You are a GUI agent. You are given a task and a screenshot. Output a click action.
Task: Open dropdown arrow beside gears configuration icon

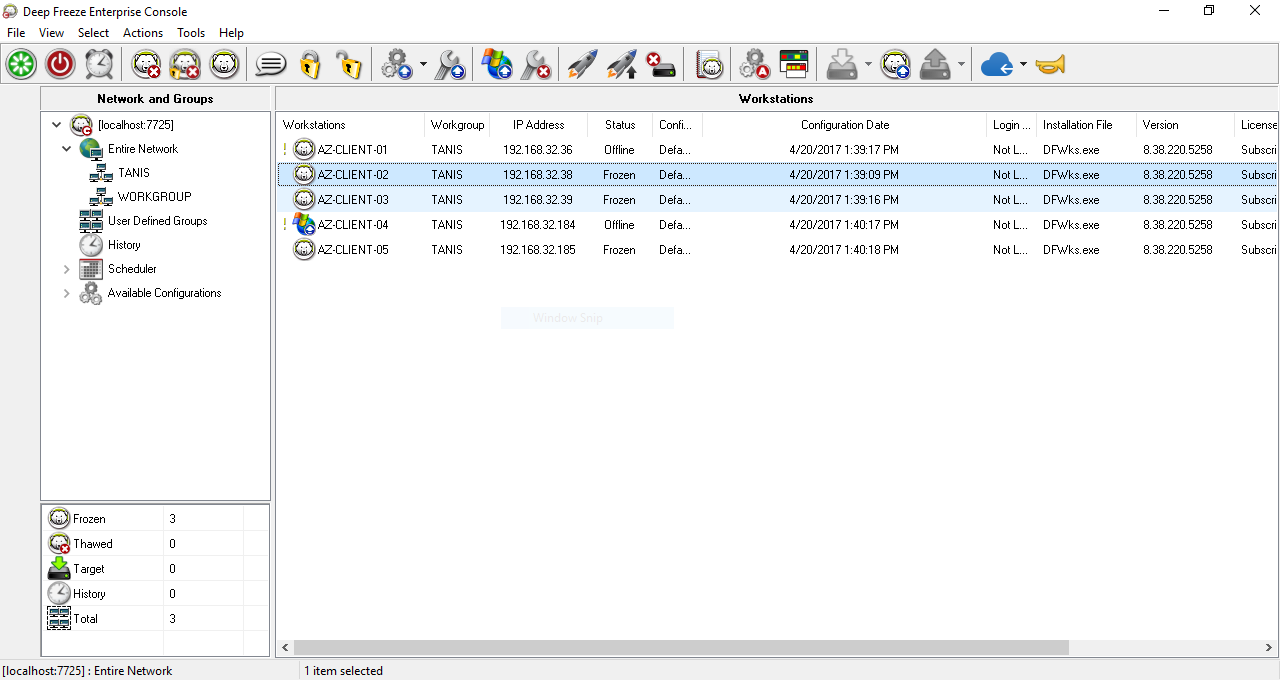click(x=423, y=65)
